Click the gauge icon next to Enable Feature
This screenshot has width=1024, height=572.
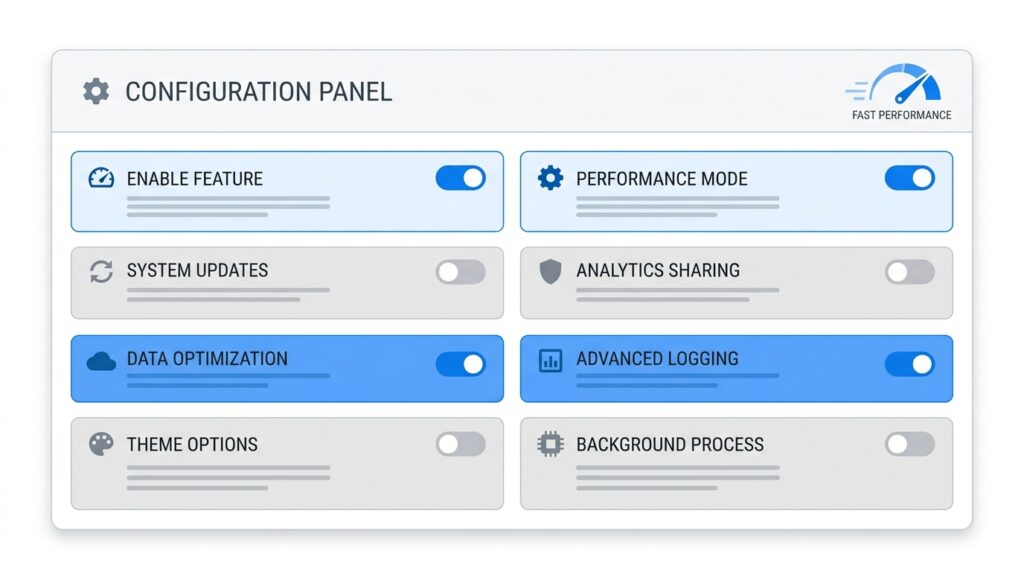click(101, 178)
